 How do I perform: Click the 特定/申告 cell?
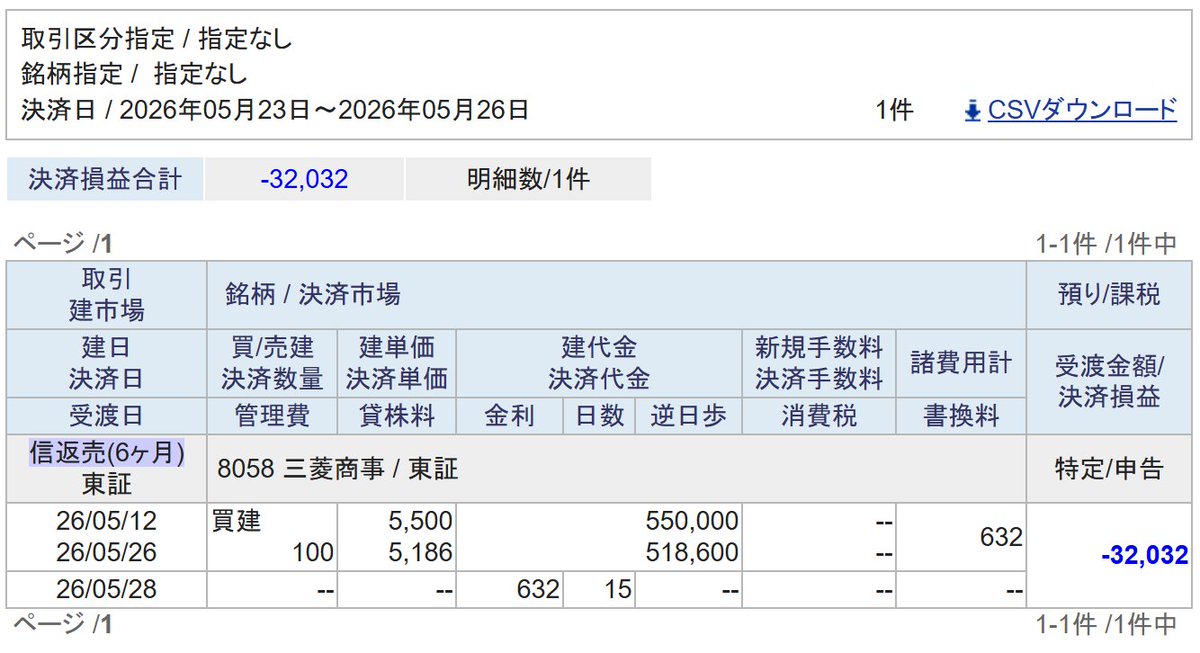(x=1109, y=469)
